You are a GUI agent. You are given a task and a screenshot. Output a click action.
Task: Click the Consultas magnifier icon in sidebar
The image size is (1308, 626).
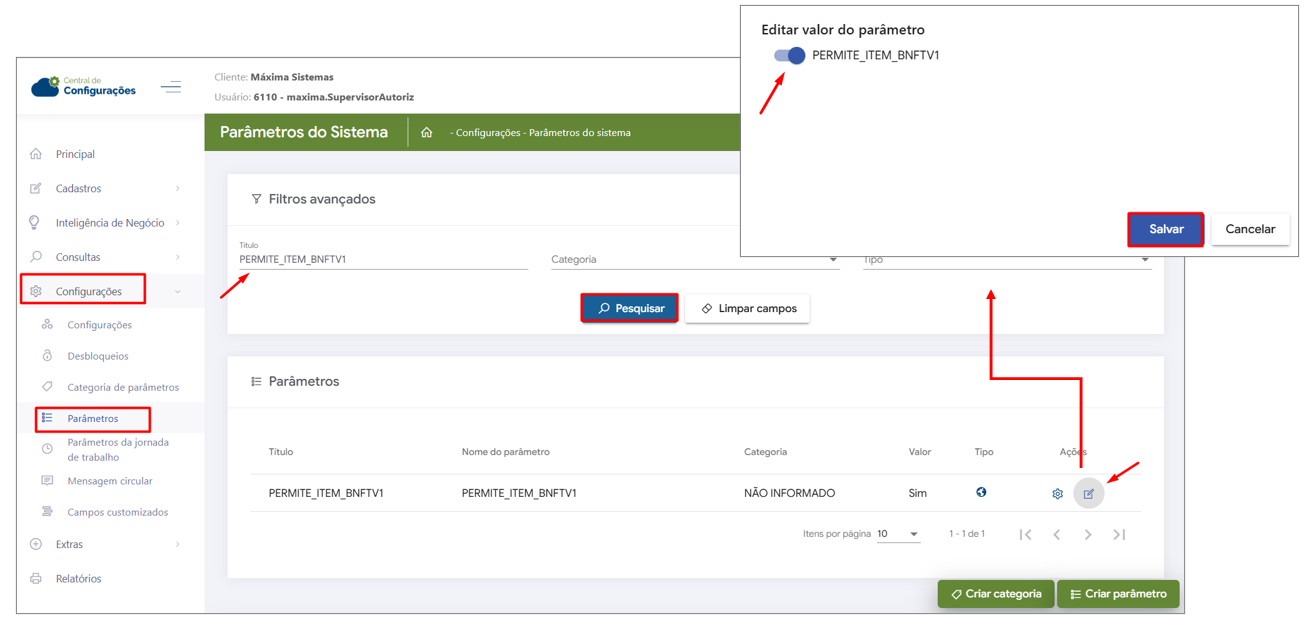pyautogui.click(x=36, y=257)
